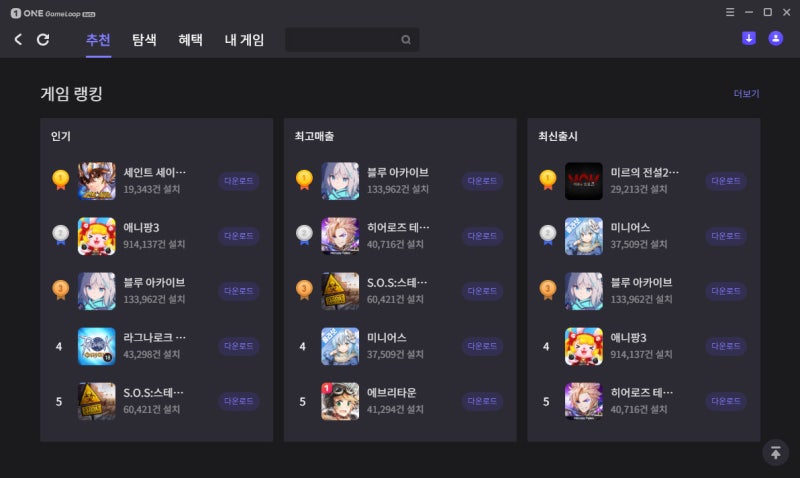800x478 pixels.
Task: Go to the 내 게임 tab
Action: pos(244,40)
